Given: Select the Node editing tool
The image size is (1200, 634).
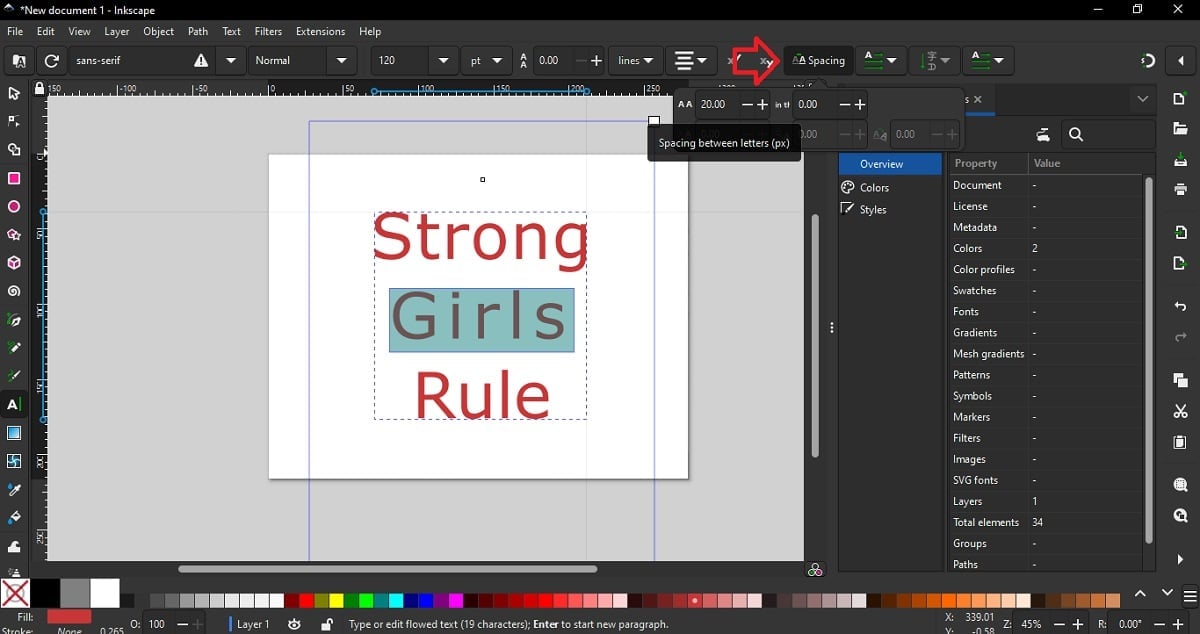Looking at the screenshot, I should click(x=14, y=121).
